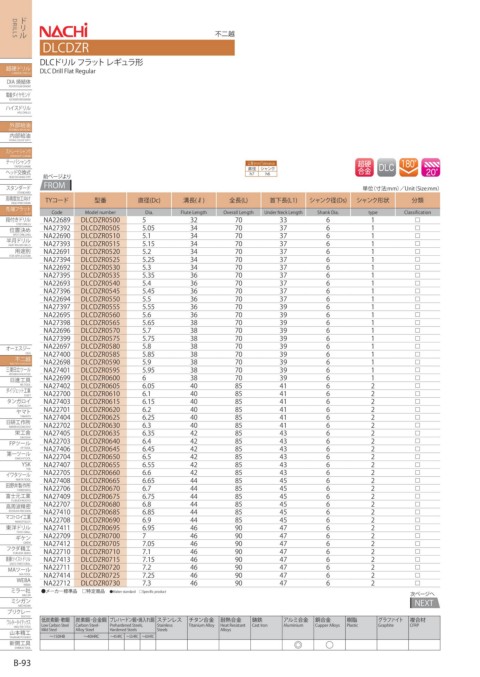Tick the classification checkbox for NA22699

click(417, 378)
